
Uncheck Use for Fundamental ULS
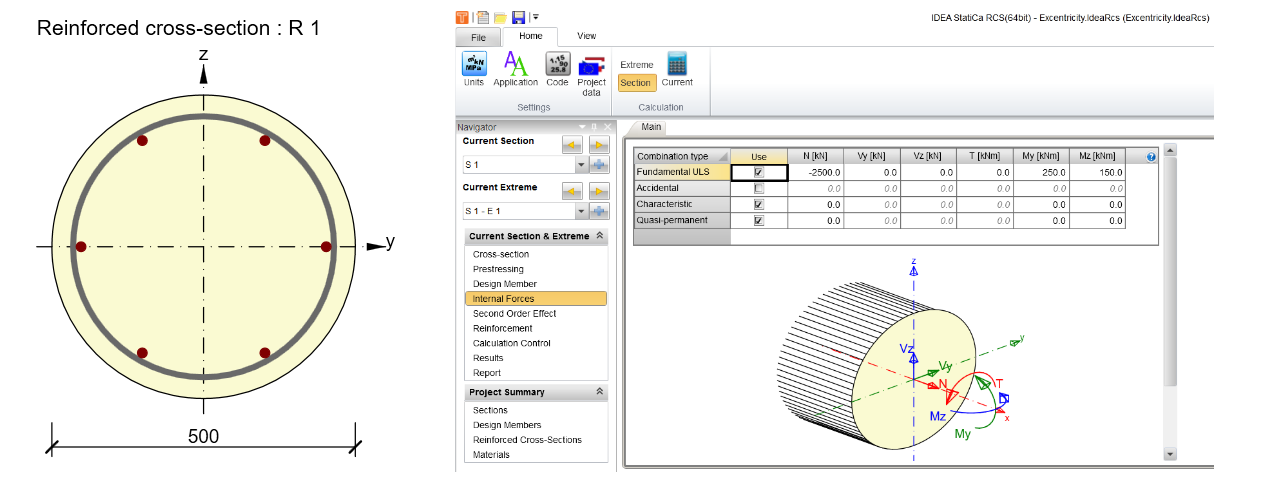click(759, 172)
